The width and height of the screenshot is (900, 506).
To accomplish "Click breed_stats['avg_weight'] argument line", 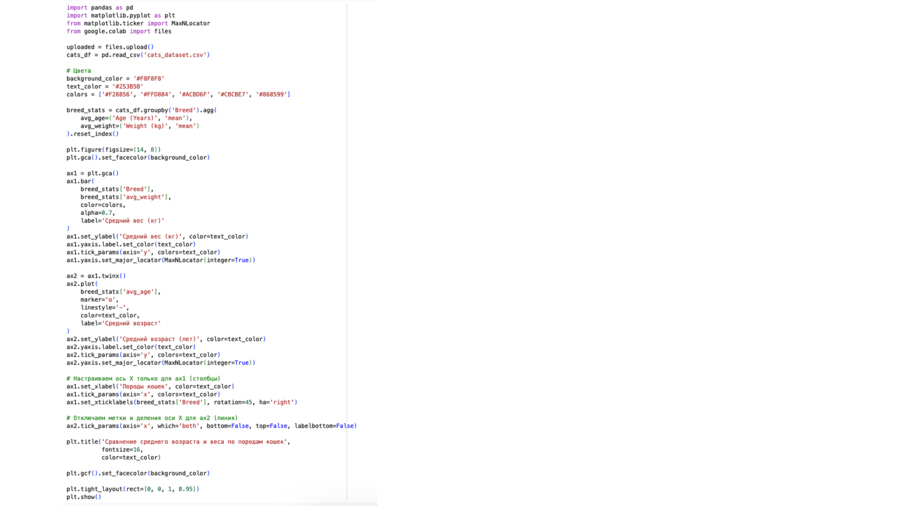I will click(126, 197).
